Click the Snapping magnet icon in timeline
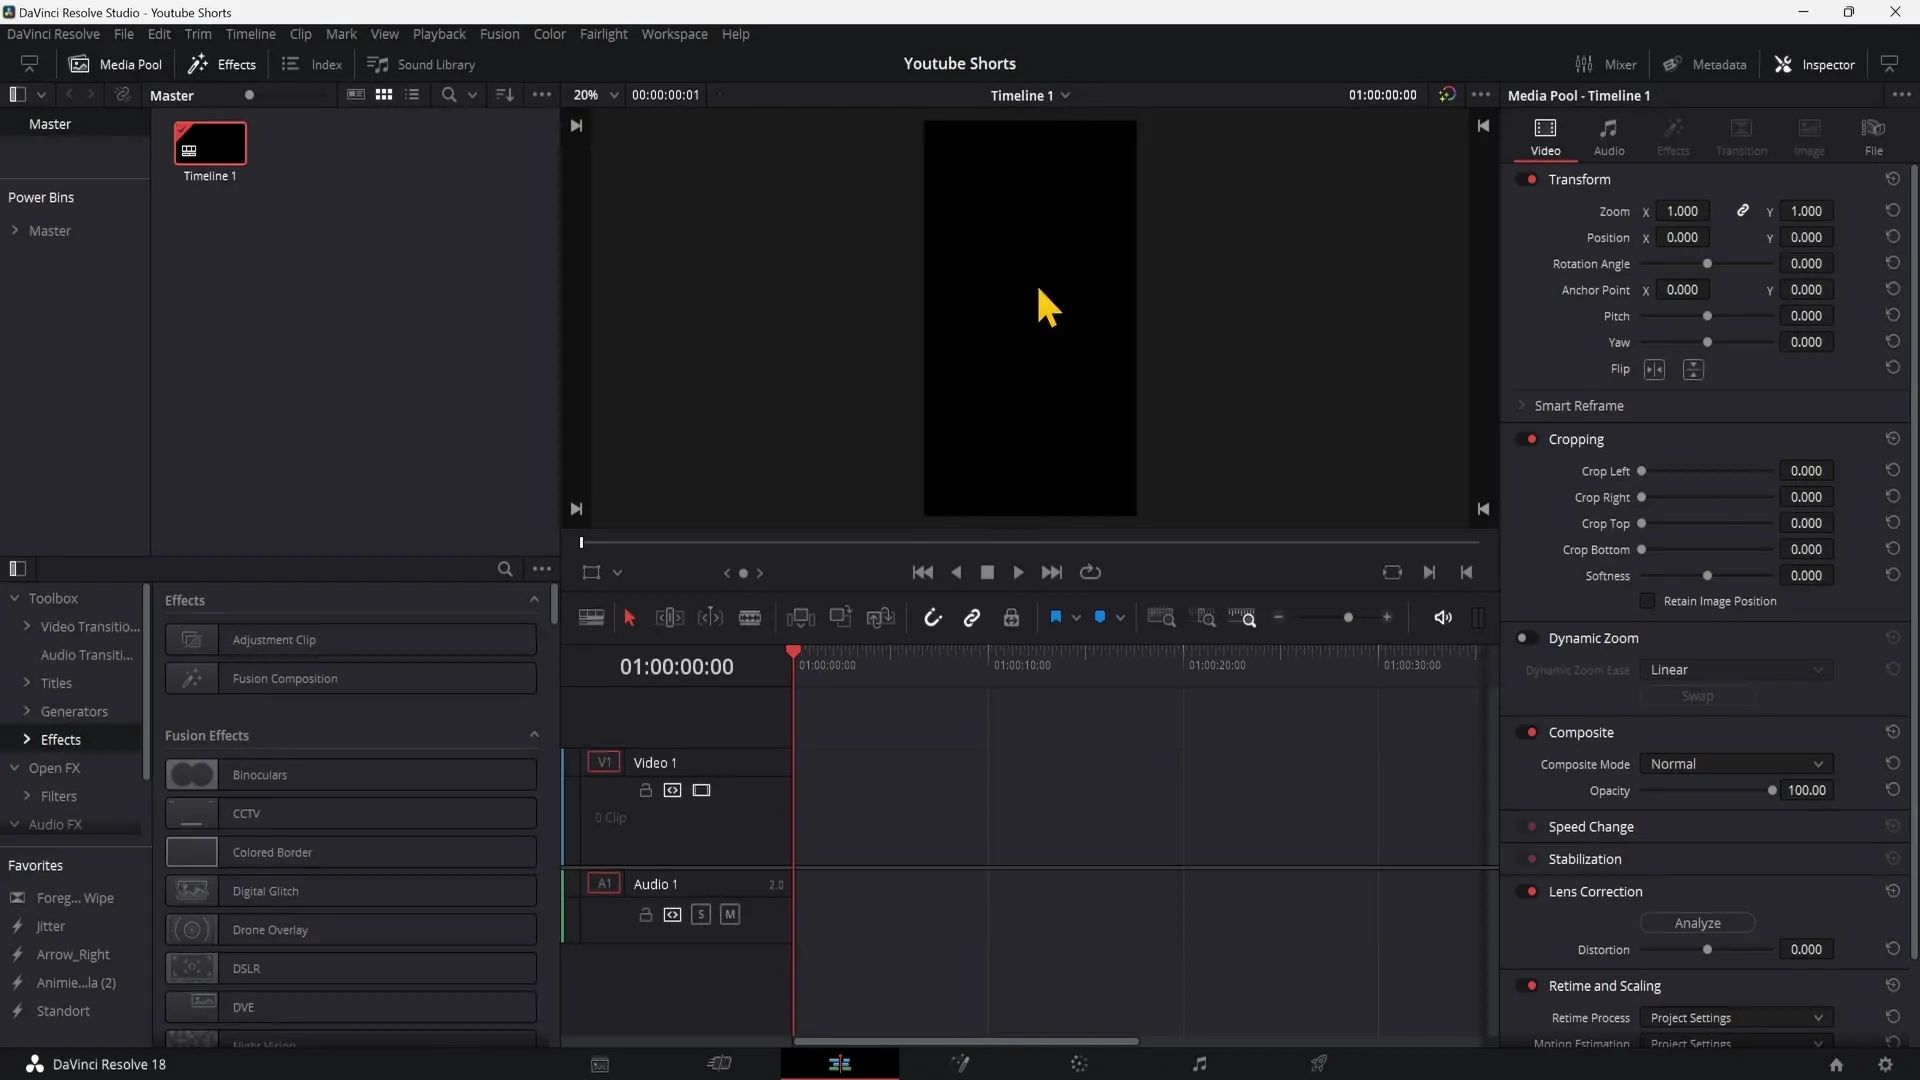The width and height of the screenshot is (1920, 1080). pyautogui.click(x=932, y=617)
